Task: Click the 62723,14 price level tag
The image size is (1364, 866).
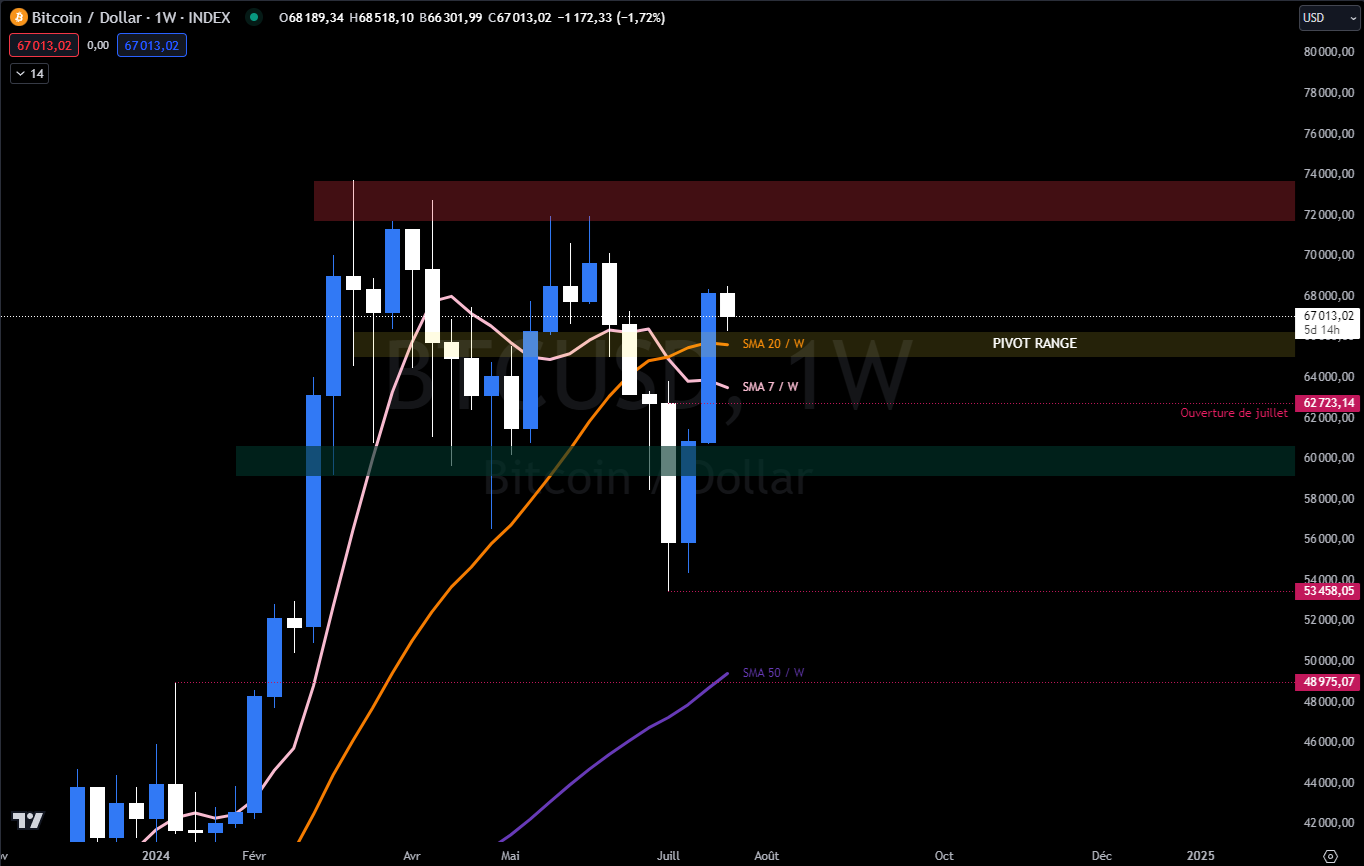Action: [1327, 403]
